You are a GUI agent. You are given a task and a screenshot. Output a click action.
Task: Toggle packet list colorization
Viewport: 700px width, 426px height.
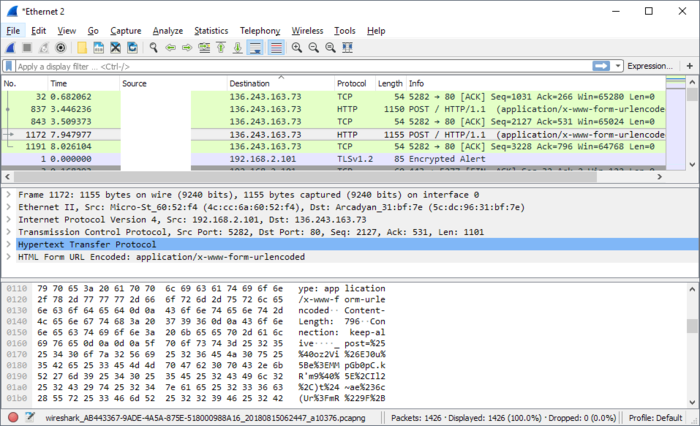tap(275, 47)
